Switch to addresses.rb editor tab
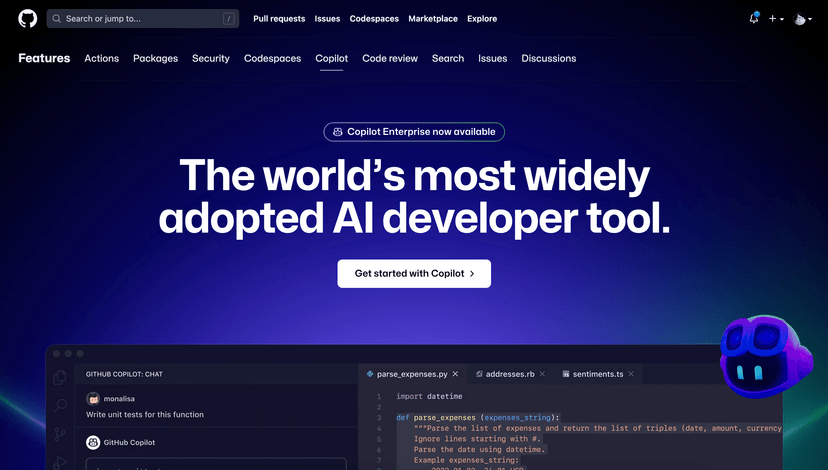828x470 pixels. 510,374
